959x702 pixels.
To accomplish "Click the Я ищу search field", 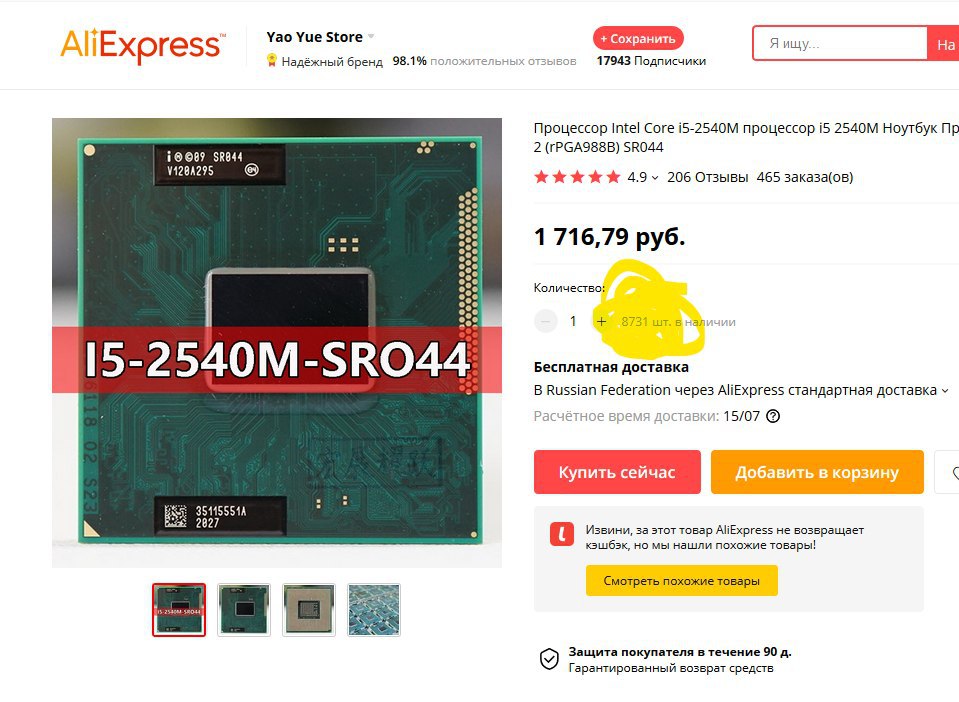I will 840,43.
